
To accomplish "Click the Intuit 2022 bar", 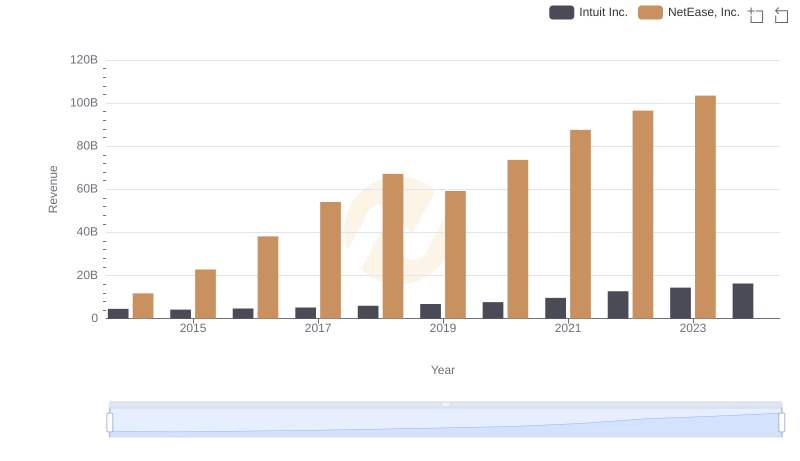I will coord(618,305).
